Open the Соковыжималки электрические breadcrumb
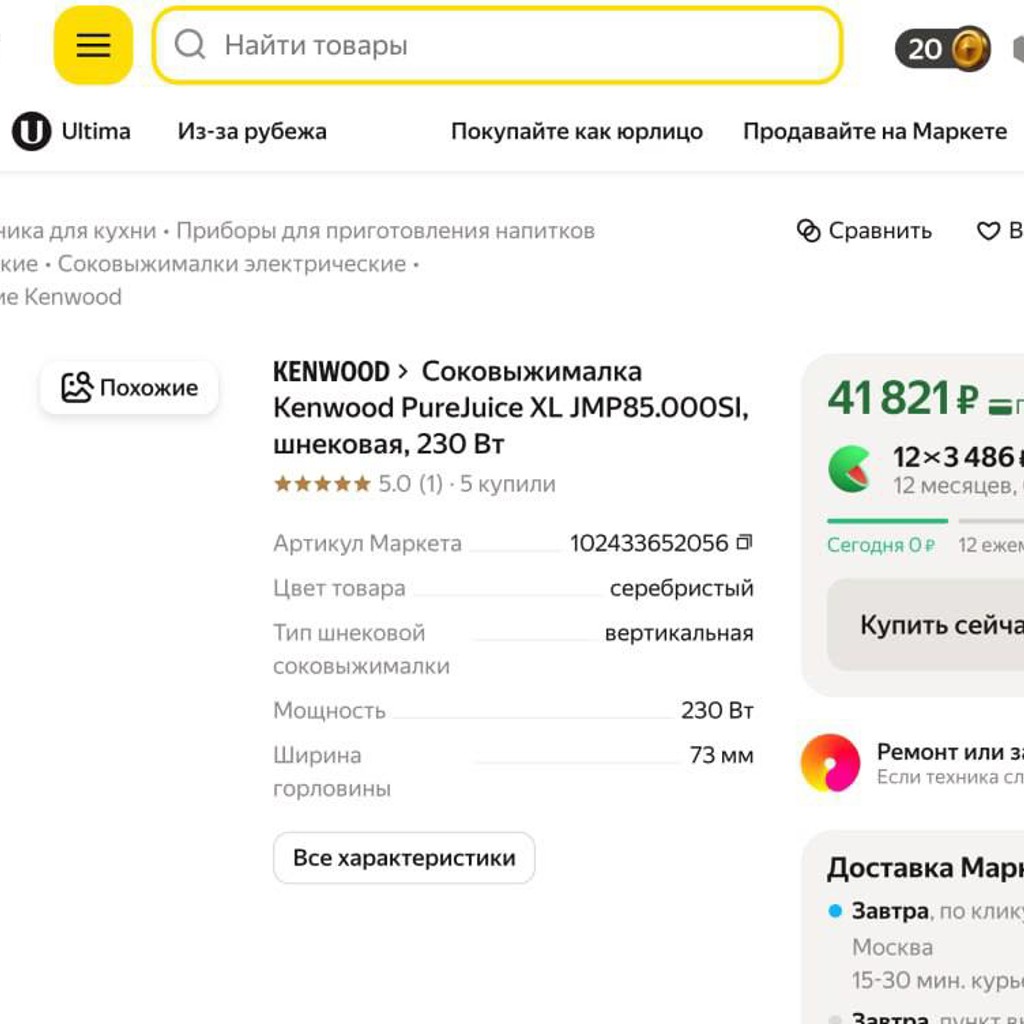This screenshot has height=1024, width=1024. (232, 264)
